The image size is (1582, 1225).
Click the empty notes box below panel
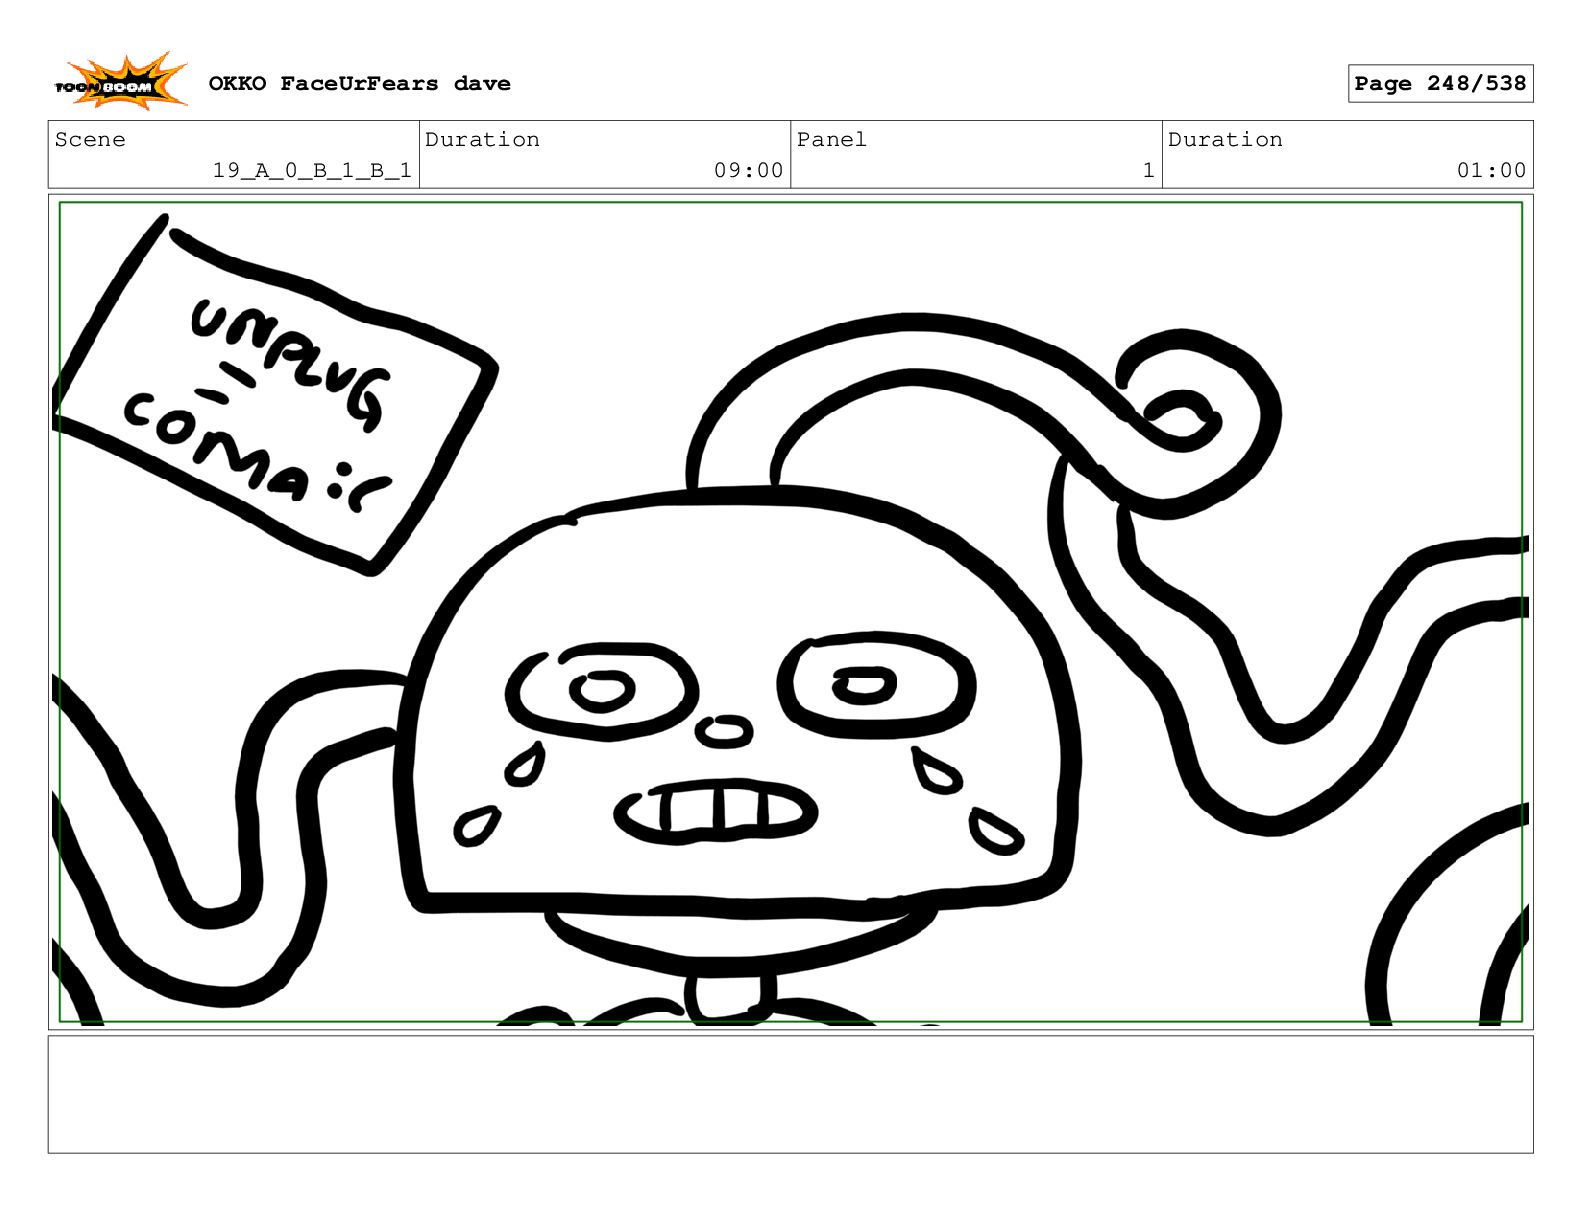790,1094
